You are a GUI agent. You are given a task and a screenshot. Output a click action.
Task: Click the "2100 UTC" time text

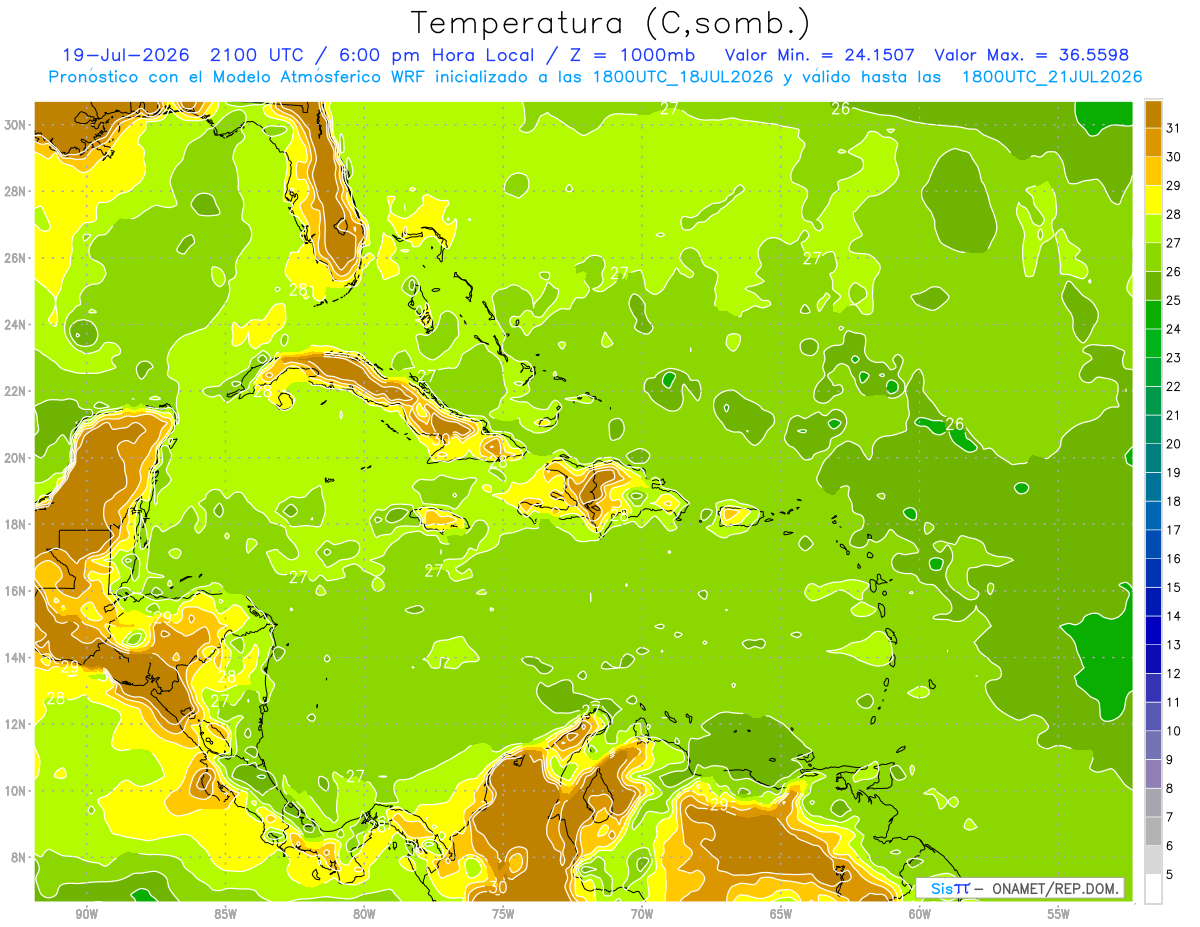tap(258, 55)
